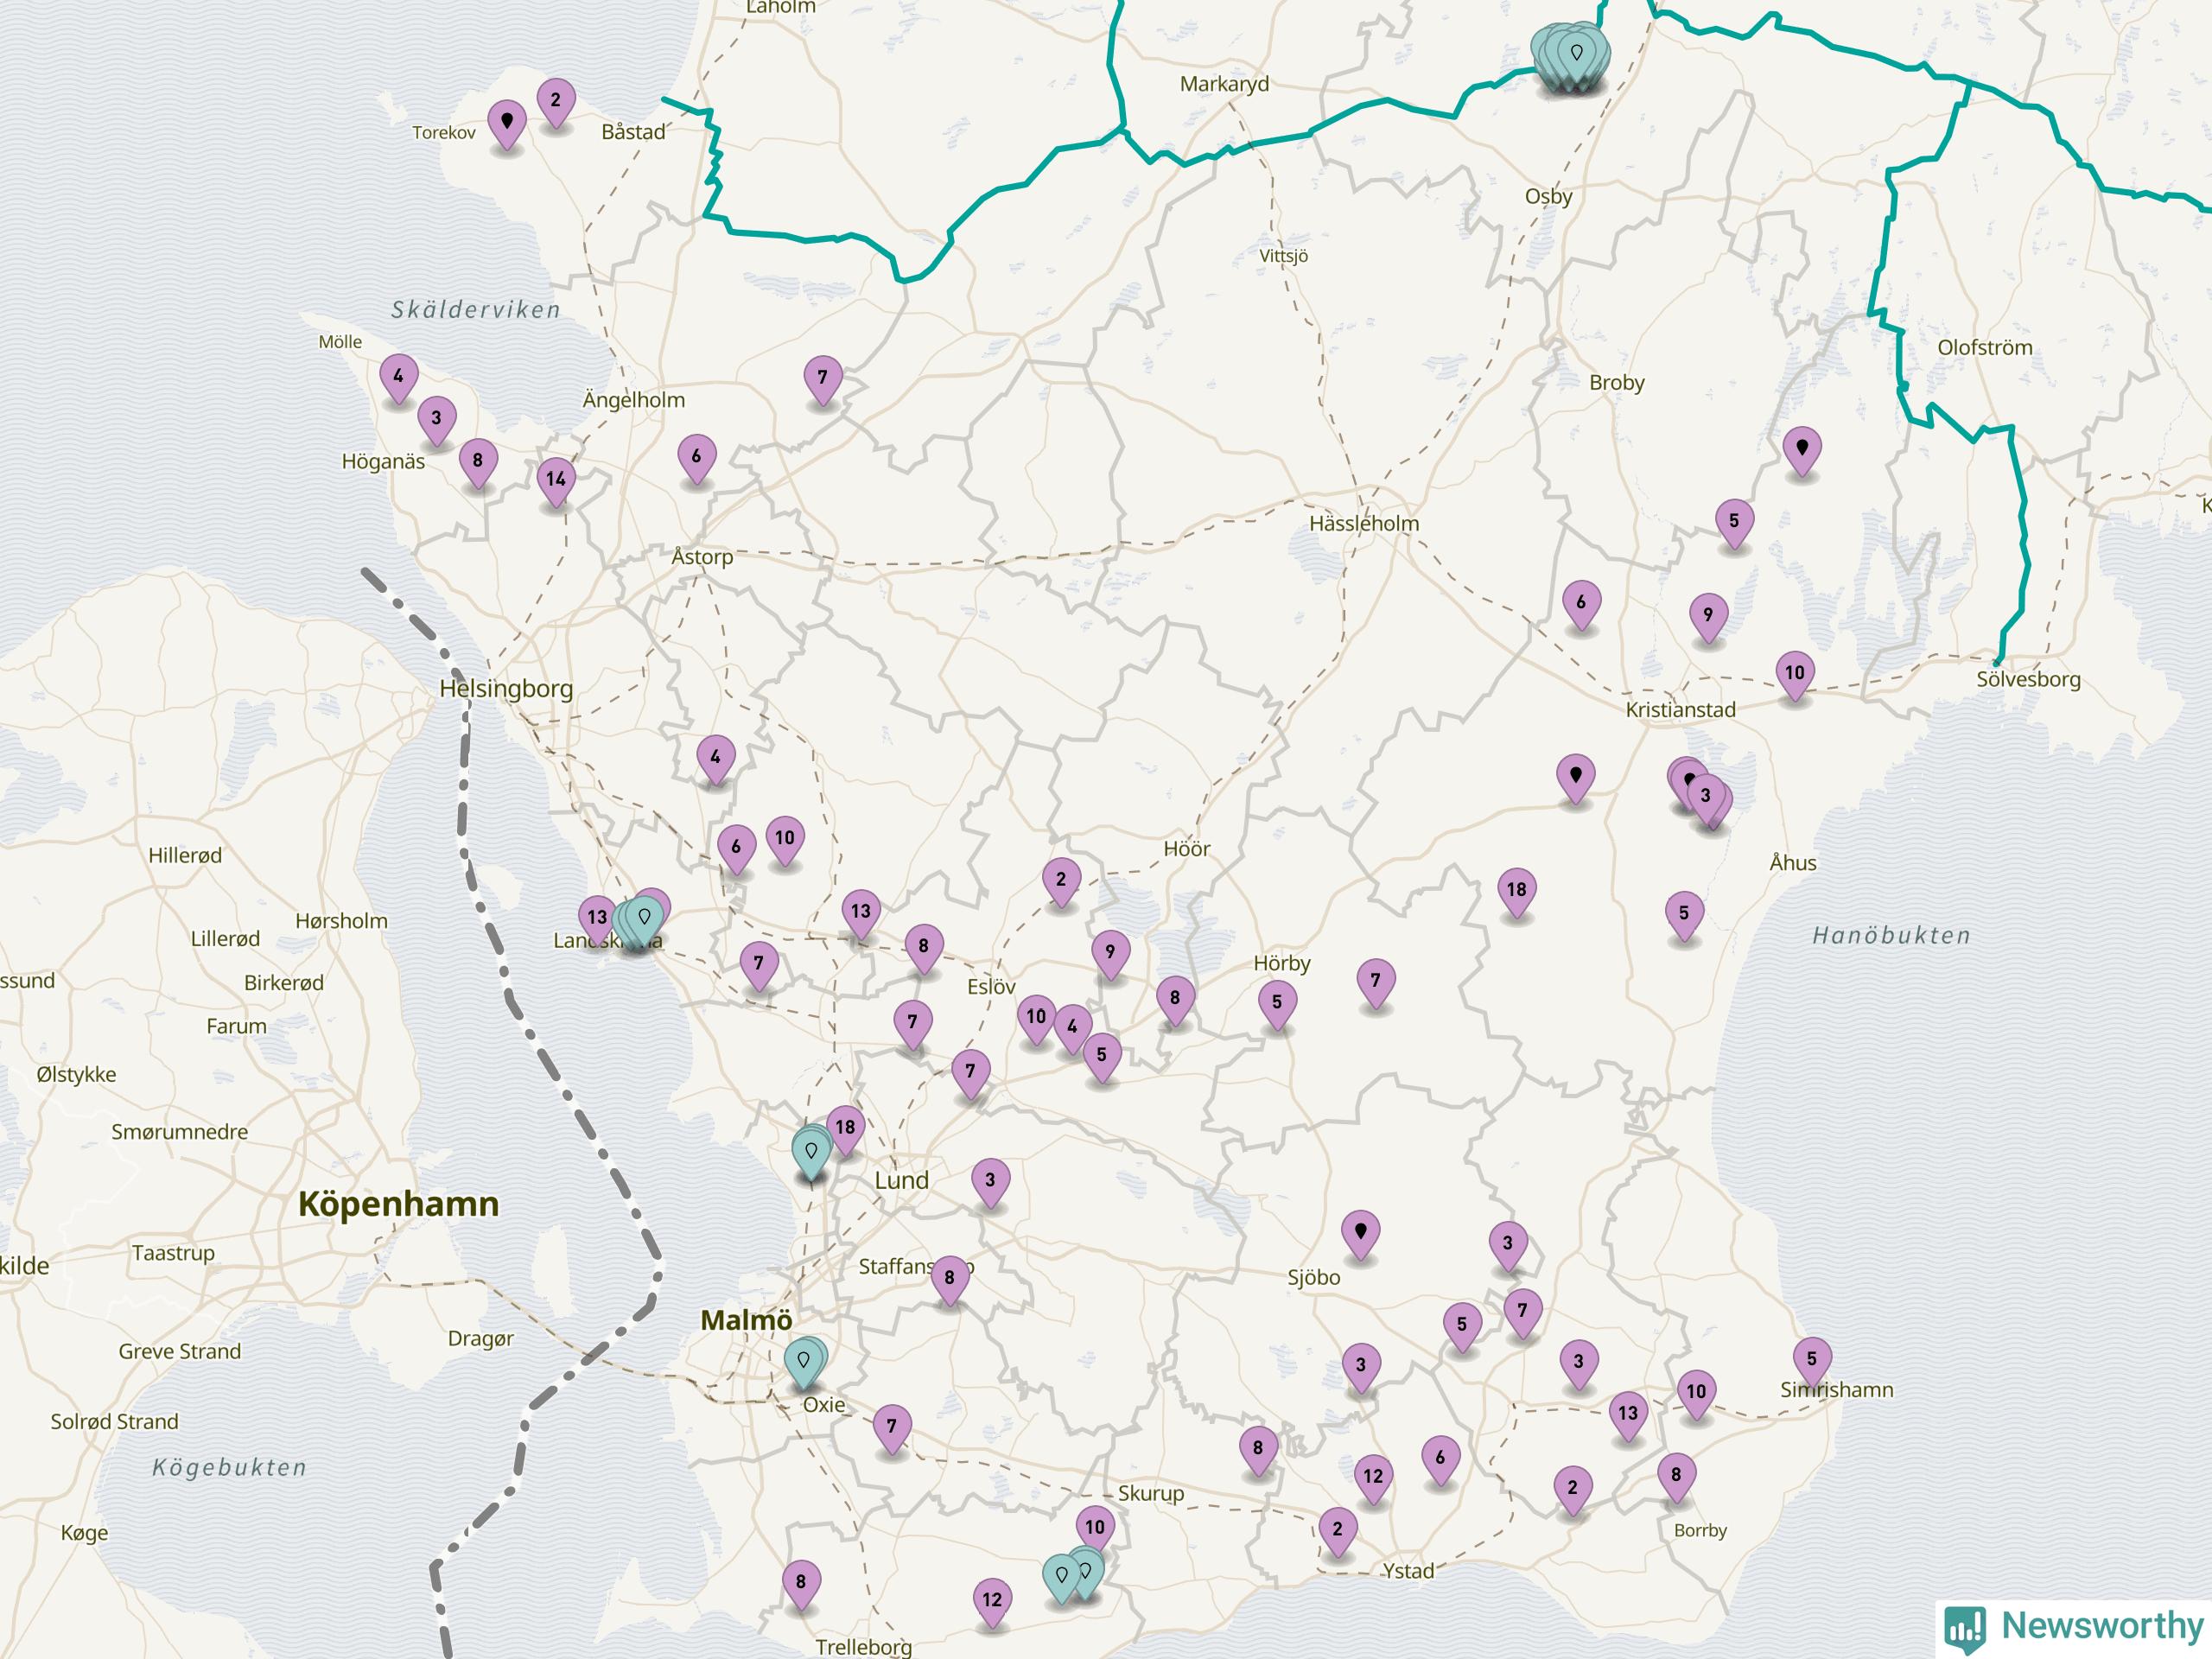
Task: Click the Olofström label
Action: pos(1985,348)
